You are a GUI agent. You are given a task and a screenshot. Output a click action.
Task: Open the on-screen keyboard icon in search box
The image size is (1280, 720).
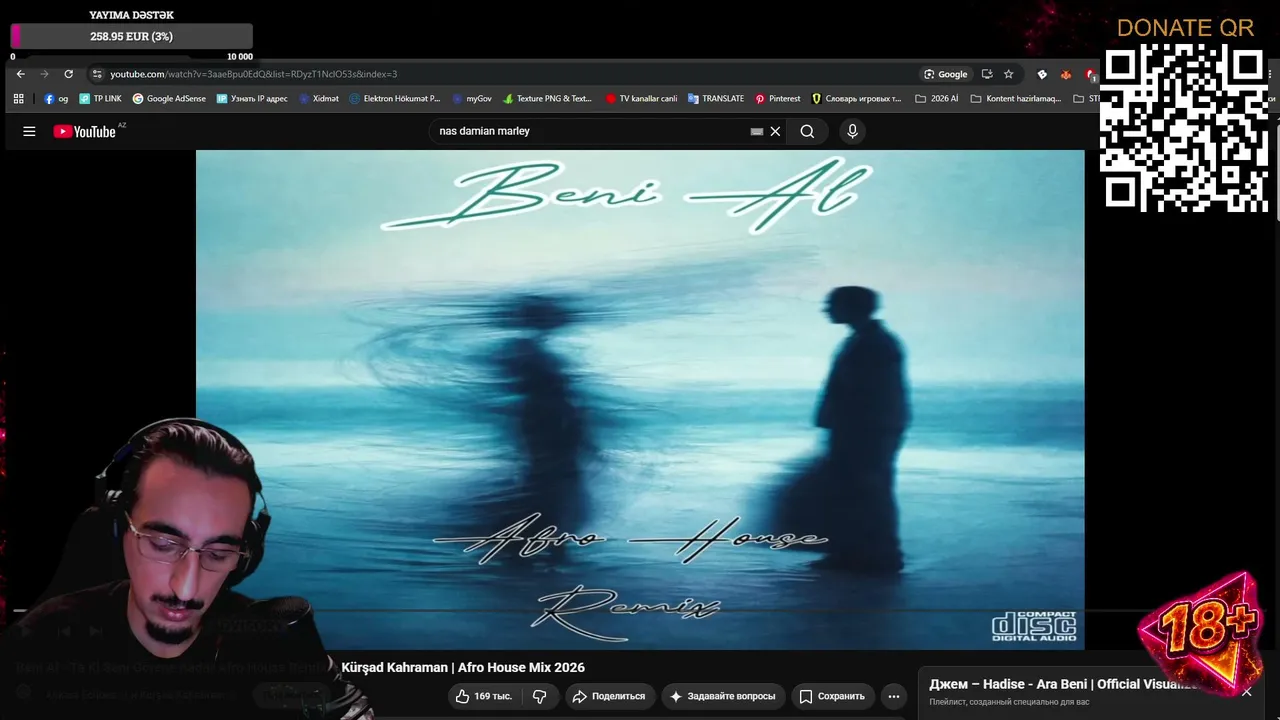point(757,131)
